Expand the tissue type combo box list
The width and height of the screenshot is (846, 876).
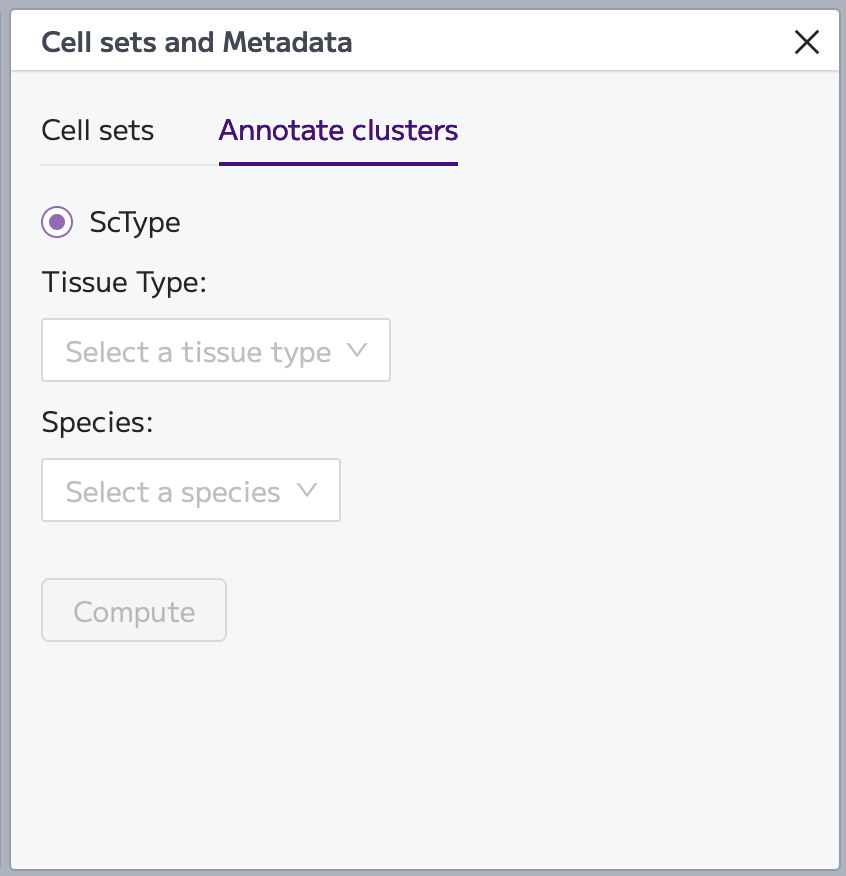coord(216,350)
